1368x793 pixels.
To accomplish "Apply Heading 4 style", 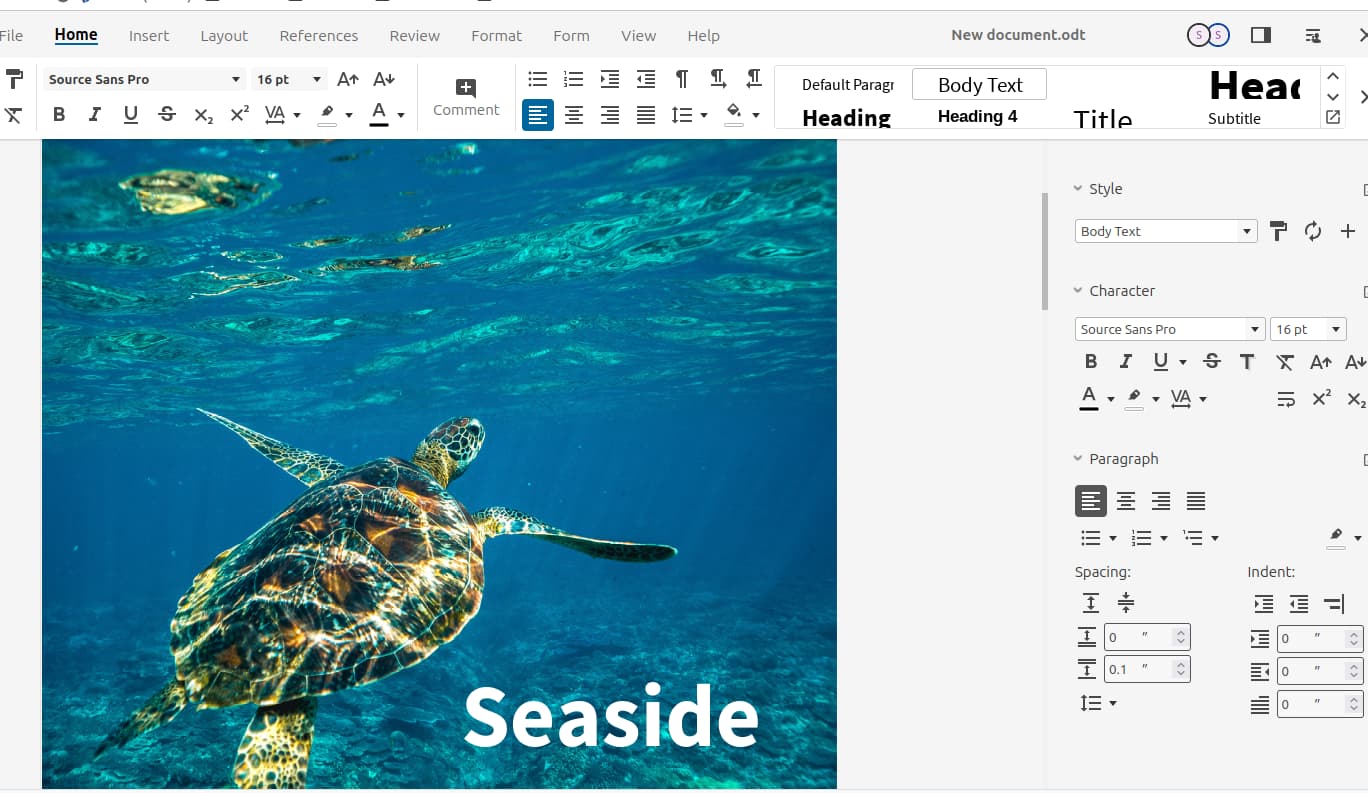I will (978, 116).
